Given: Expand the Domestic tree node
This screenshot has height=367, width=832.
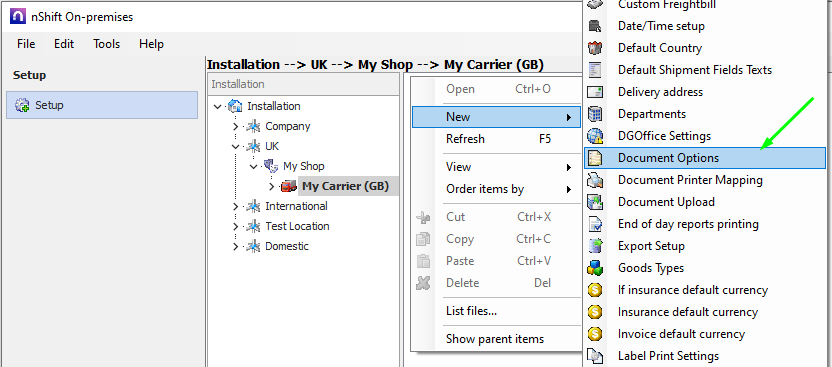Looking at the screenshot, I should click(236, 246).
